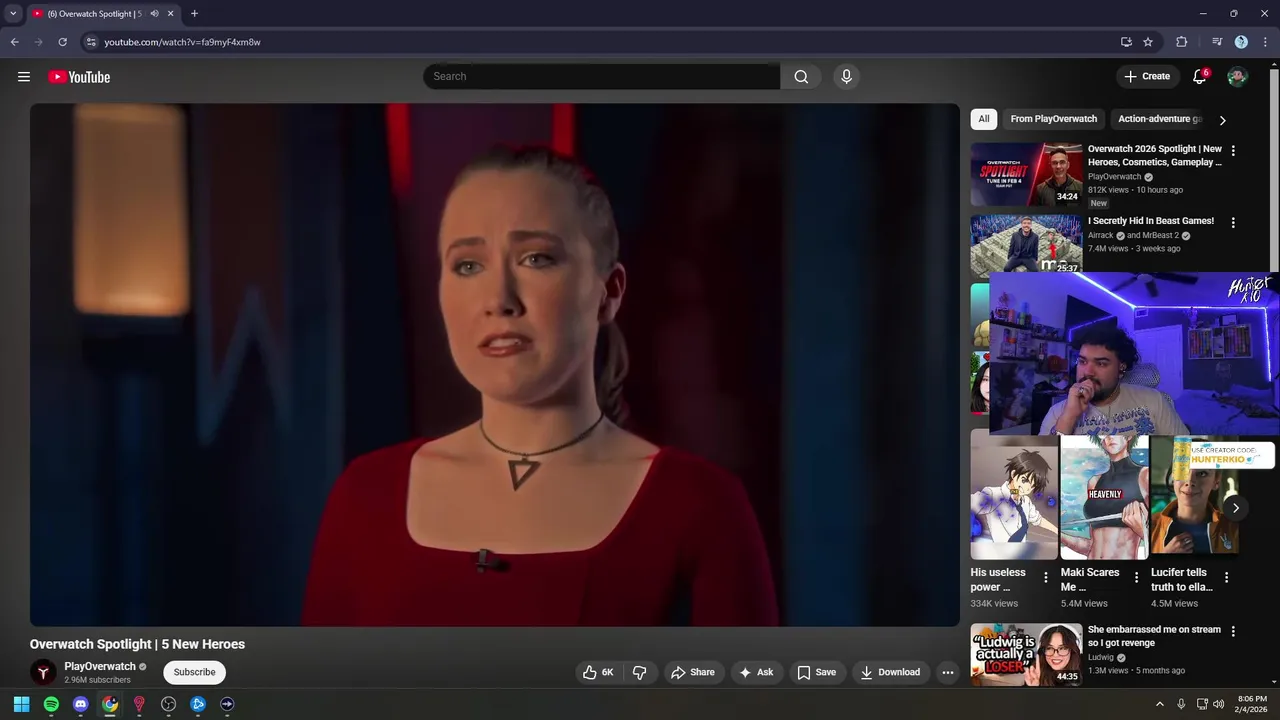Open She embarrassed me on stream title

[1154, 636]
